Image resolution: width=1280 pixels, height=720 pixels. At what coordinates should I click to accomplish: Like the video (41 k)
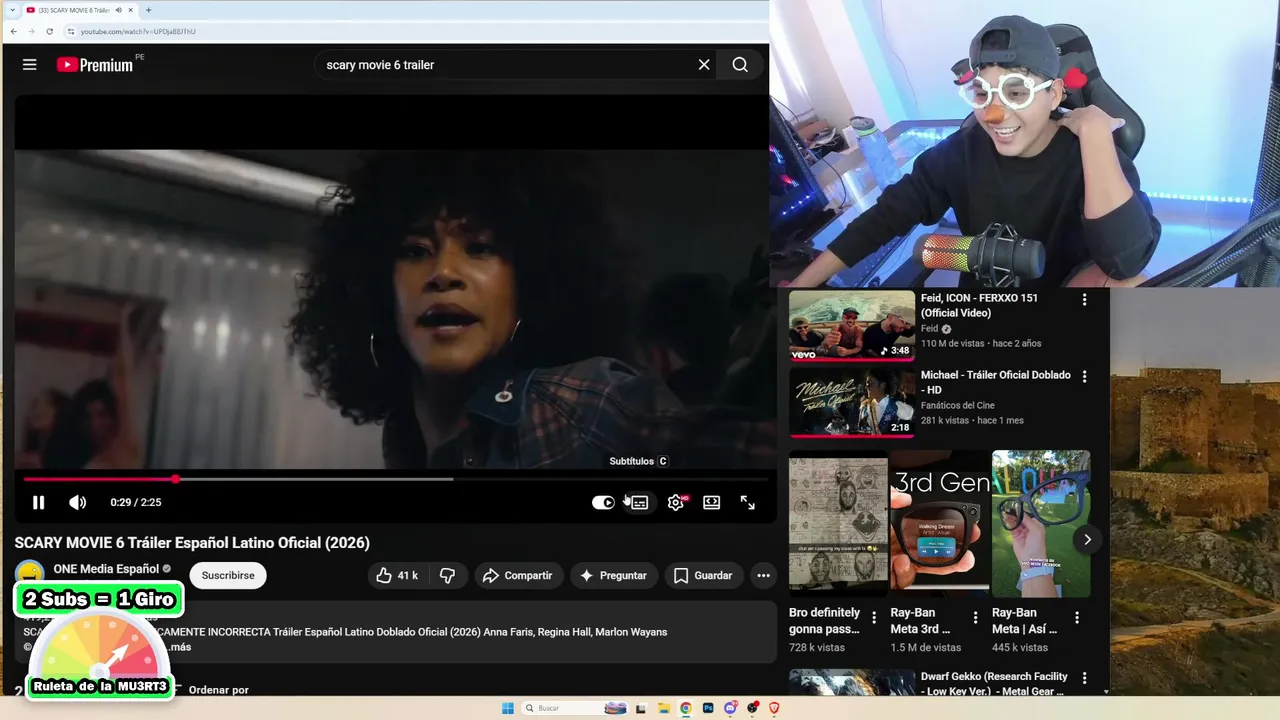[397, 575]
